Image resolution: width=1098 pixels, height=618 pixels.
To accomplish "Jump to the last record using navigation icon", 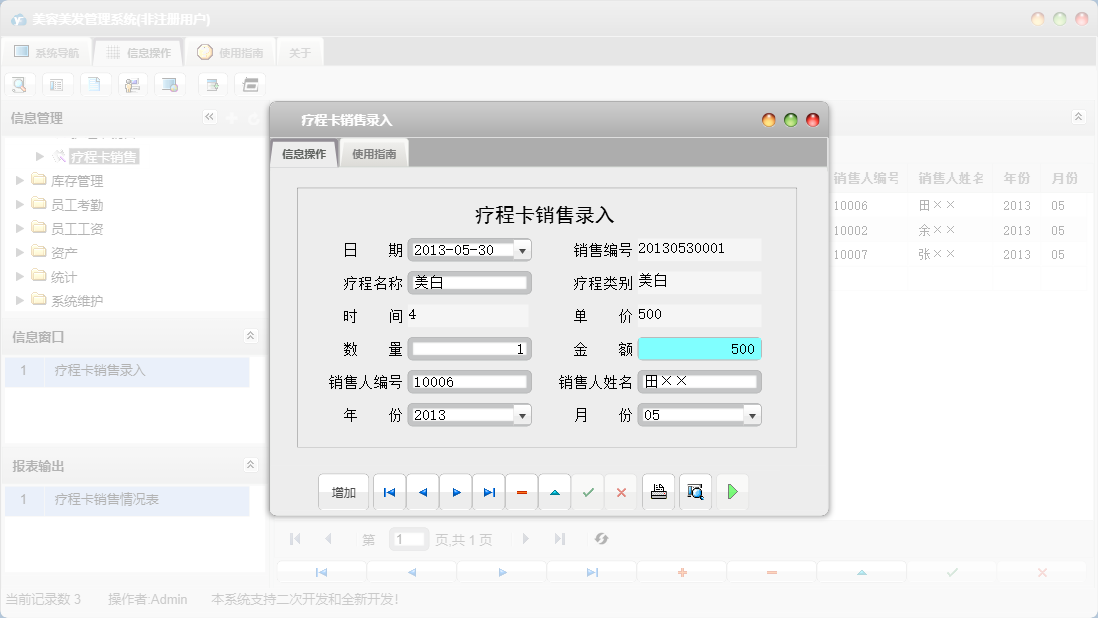I will pos(488,491).
